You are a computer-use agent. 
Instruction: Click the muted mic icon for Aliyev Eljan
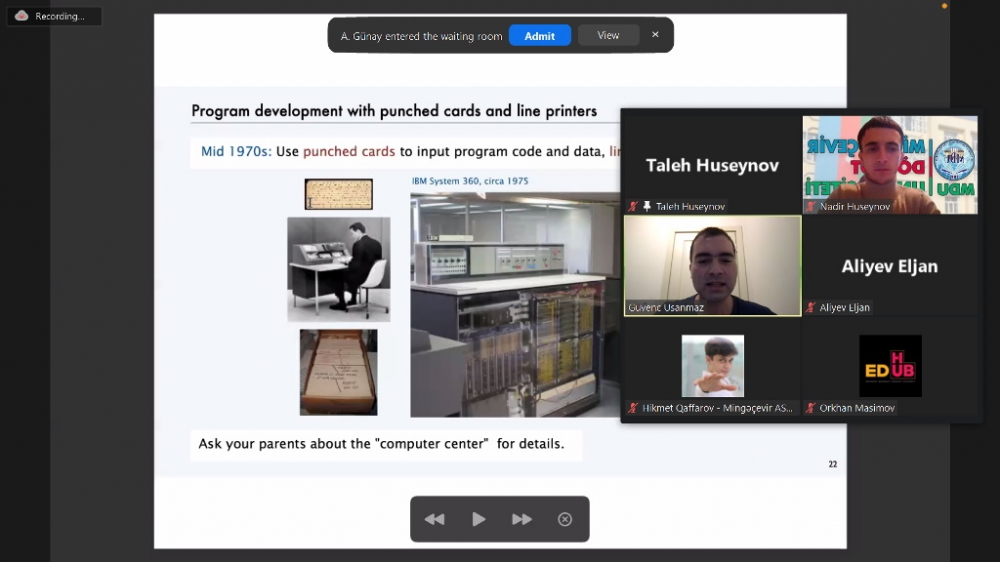pos(811,307)
